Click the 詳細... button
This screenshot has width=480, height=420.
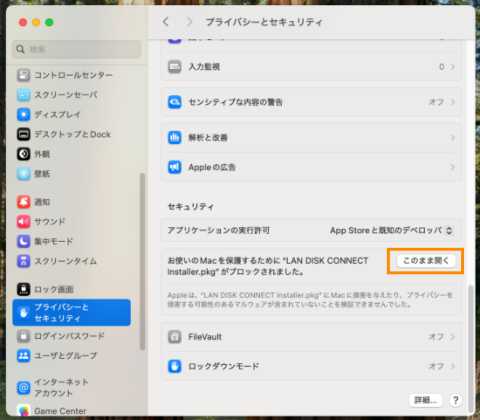pos(426,400)
